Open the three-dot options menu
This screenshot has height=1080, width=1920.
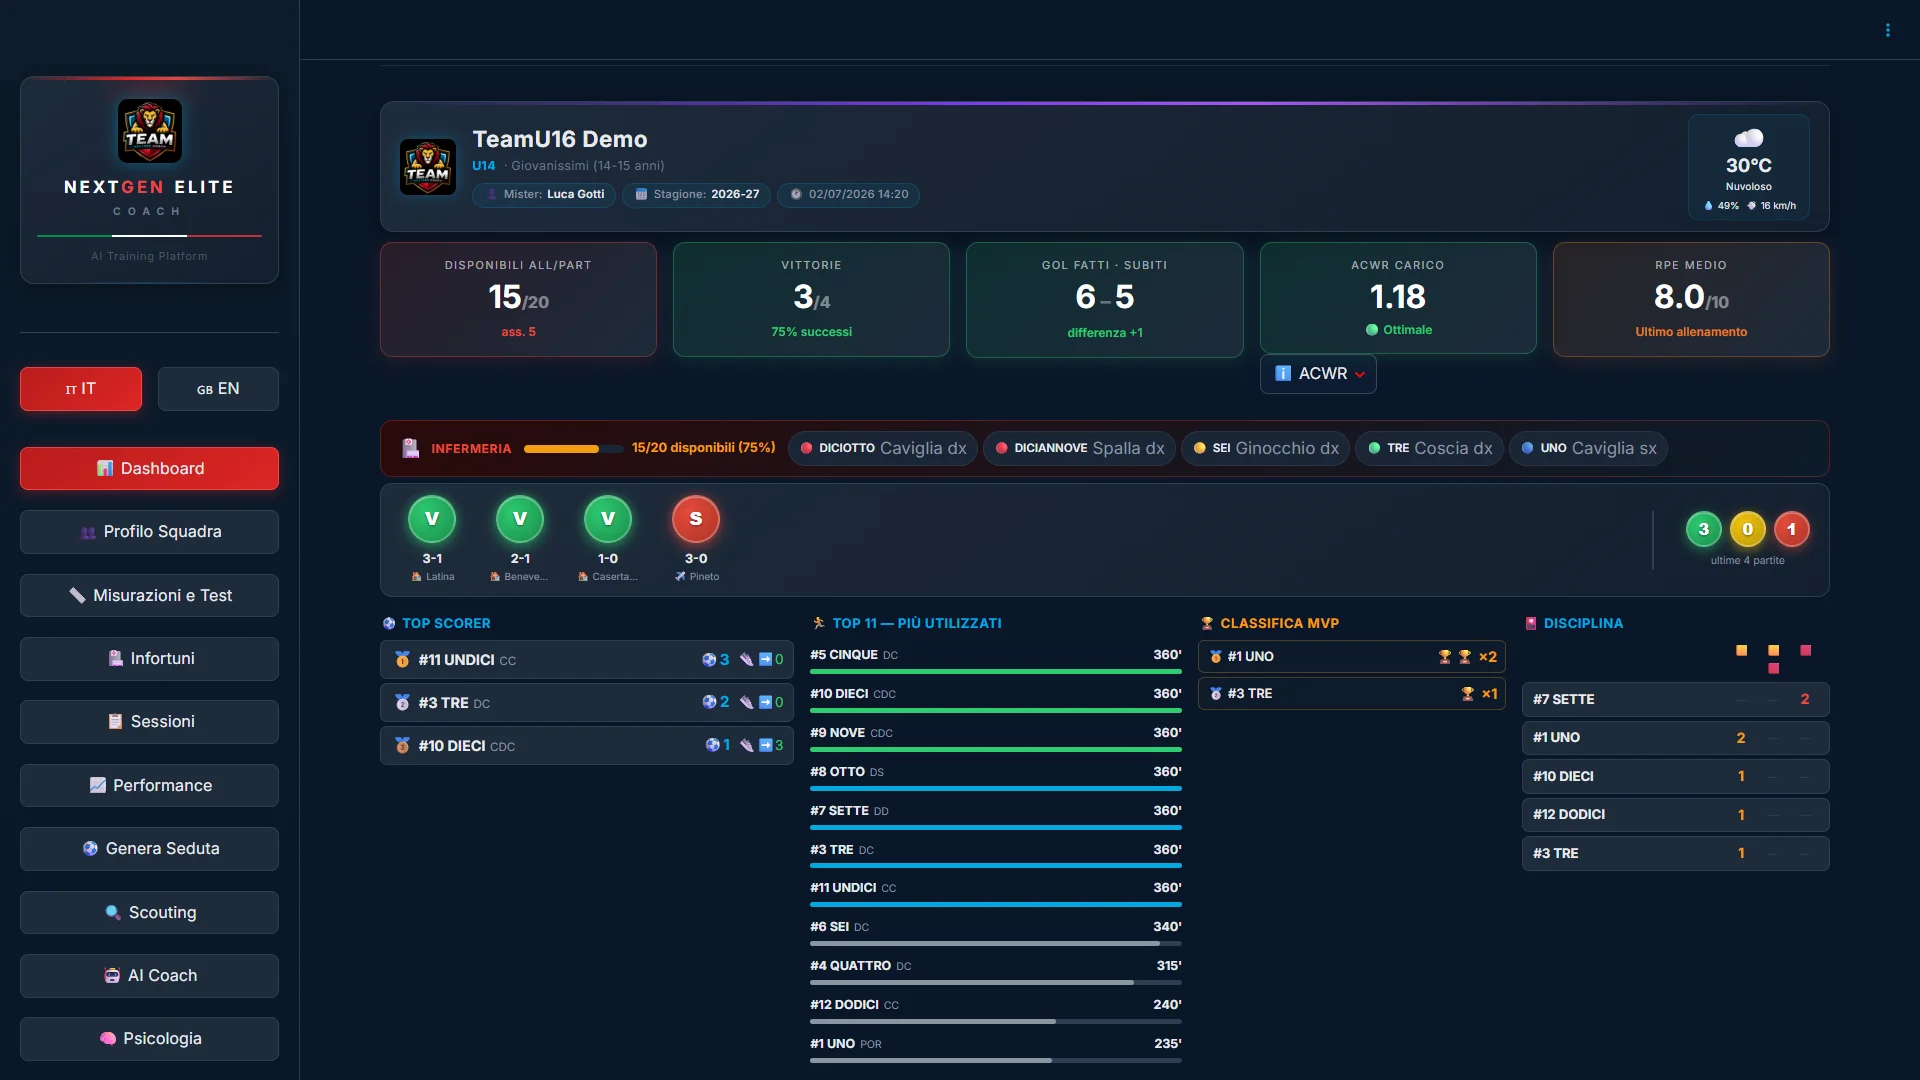coord(1887,30)
